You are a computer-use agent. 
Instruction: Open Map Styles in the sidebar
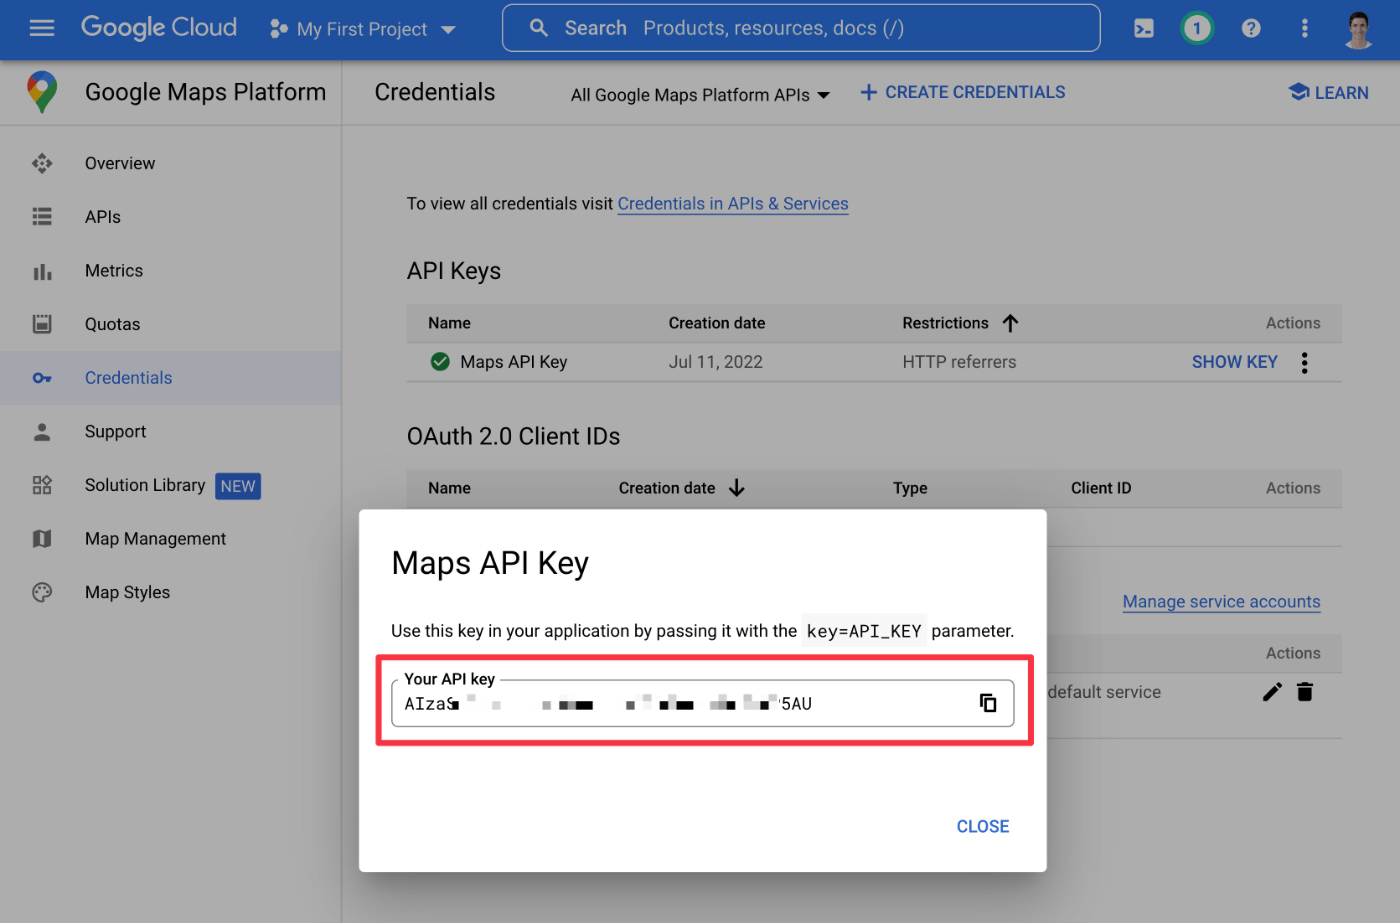[x=170, y=592]
